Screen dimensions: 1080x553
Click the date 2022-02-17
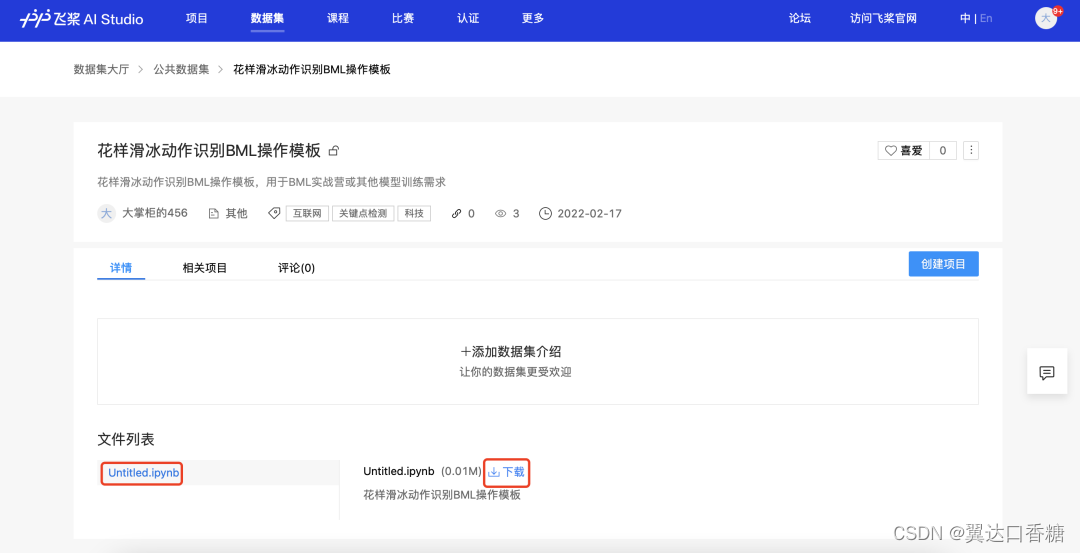coord(590,213)
